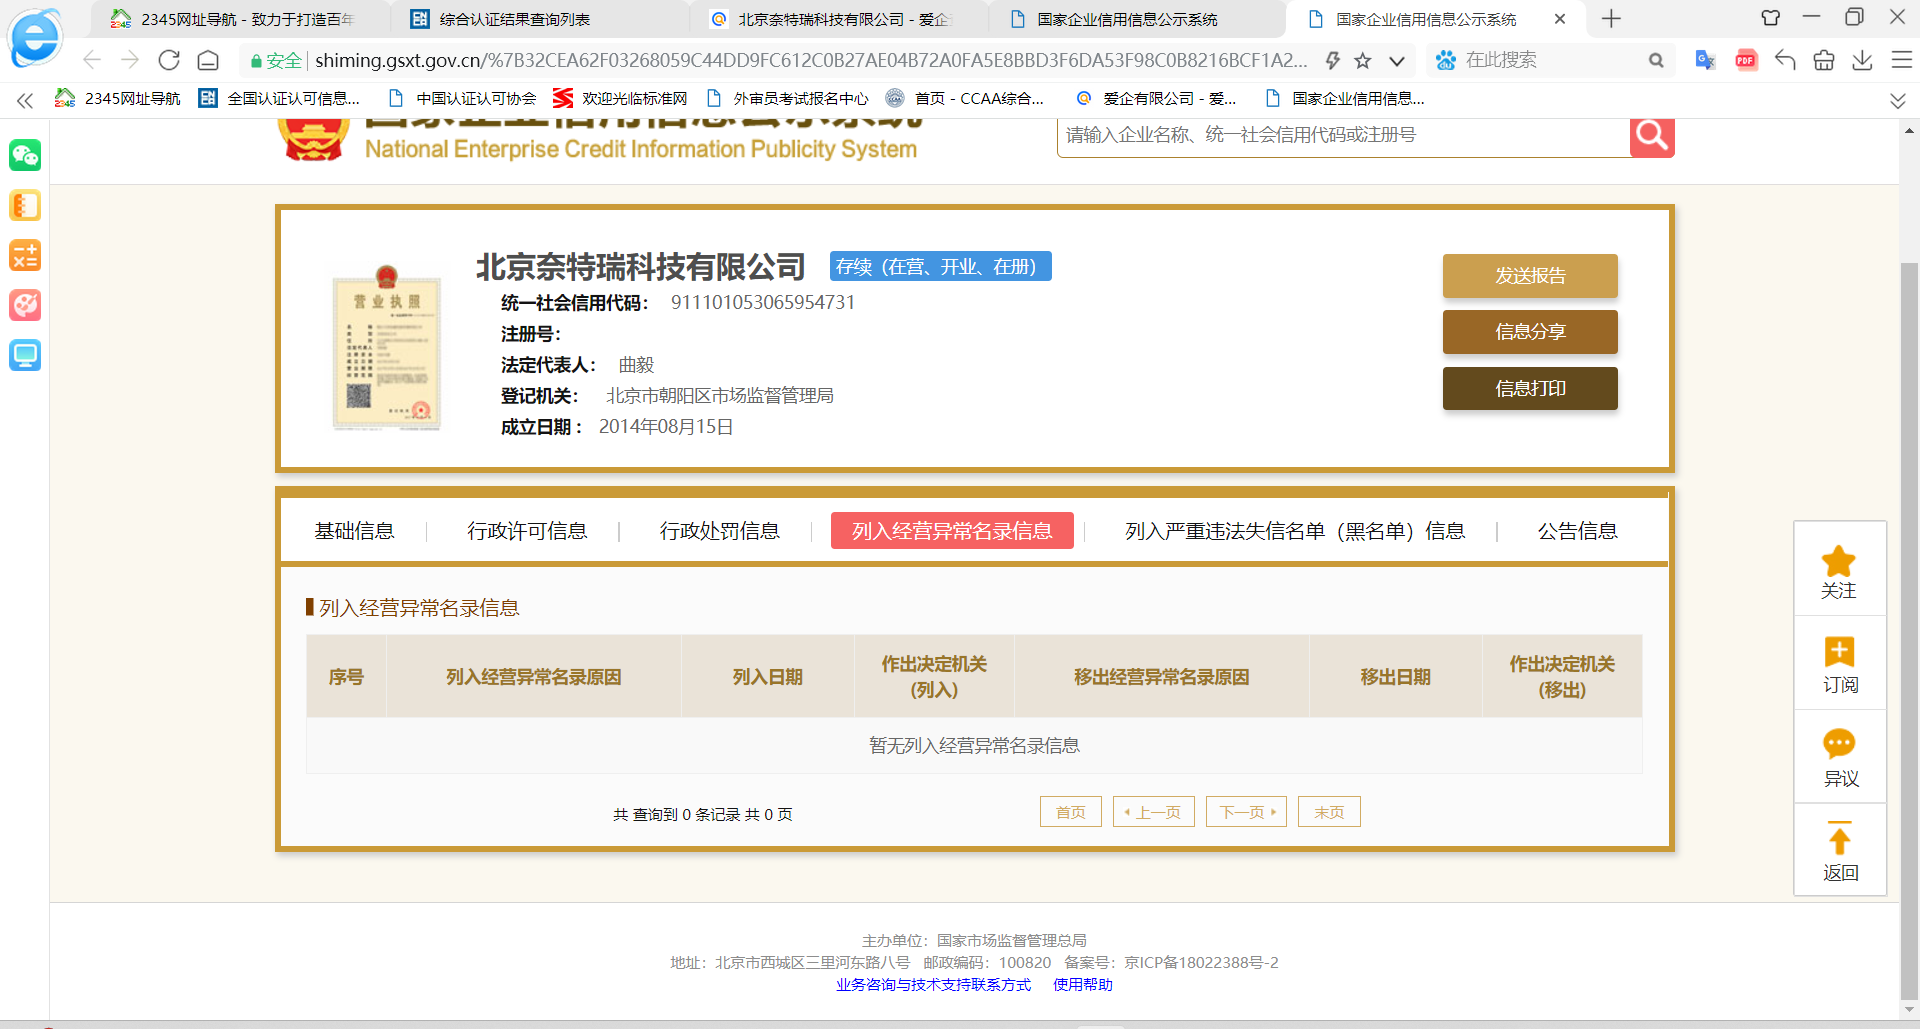This screenshot has width=1920, height=1029.
Task: Open a new tab with plus button
Action: tap(1611, 19)
